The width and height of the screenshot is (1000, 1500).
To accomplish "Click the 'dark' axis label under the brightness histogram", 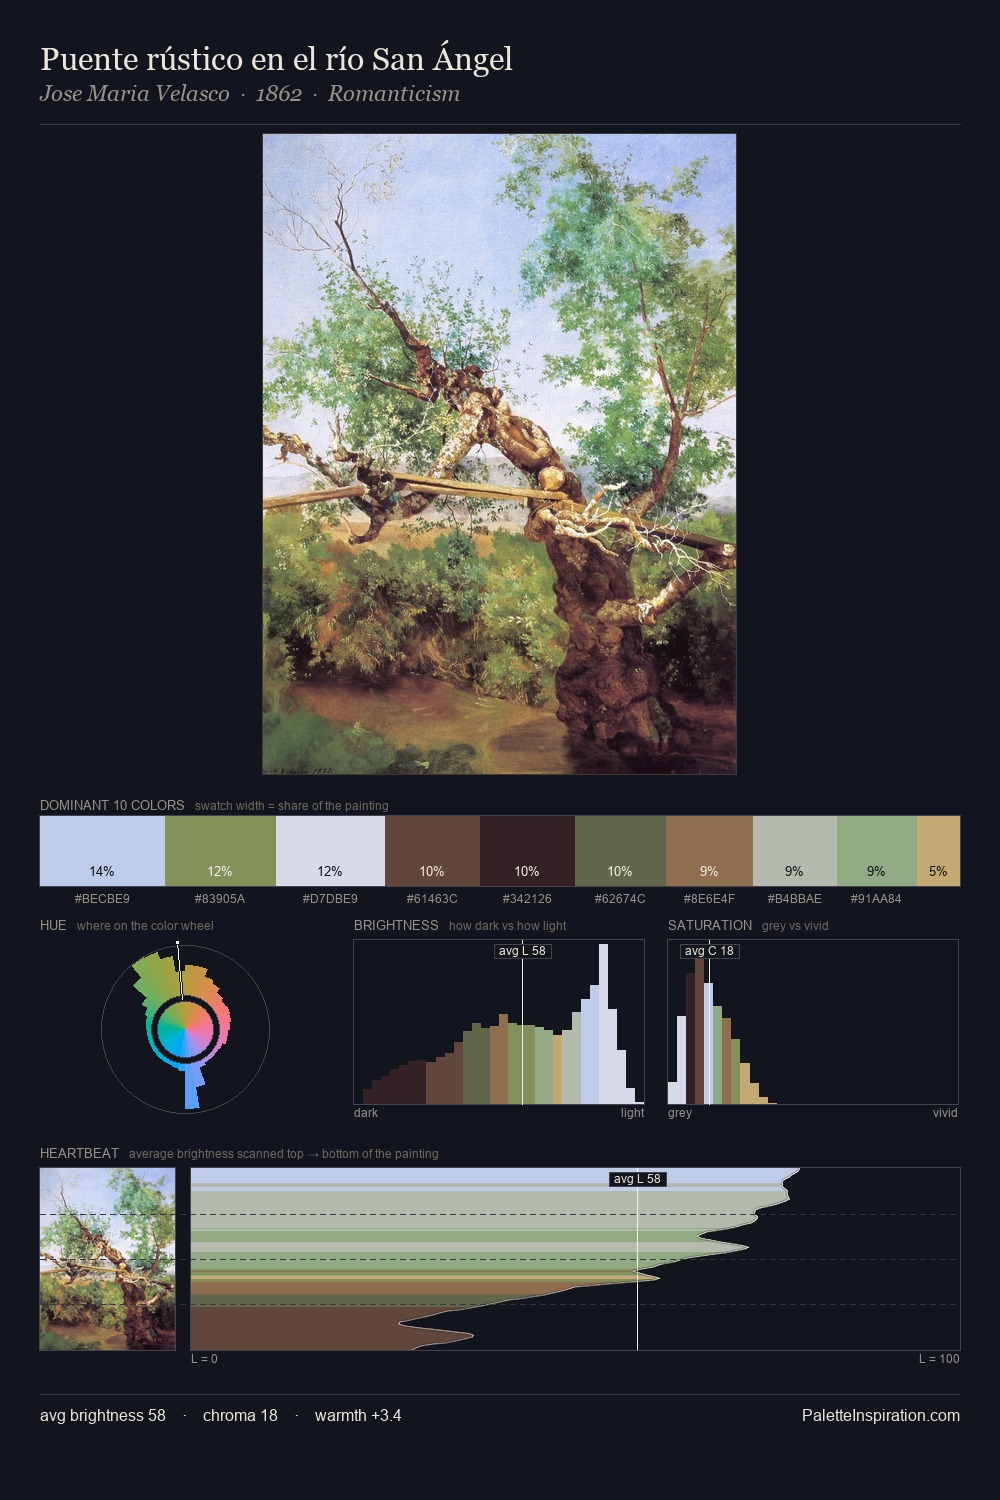I will tap(366, 1113).
